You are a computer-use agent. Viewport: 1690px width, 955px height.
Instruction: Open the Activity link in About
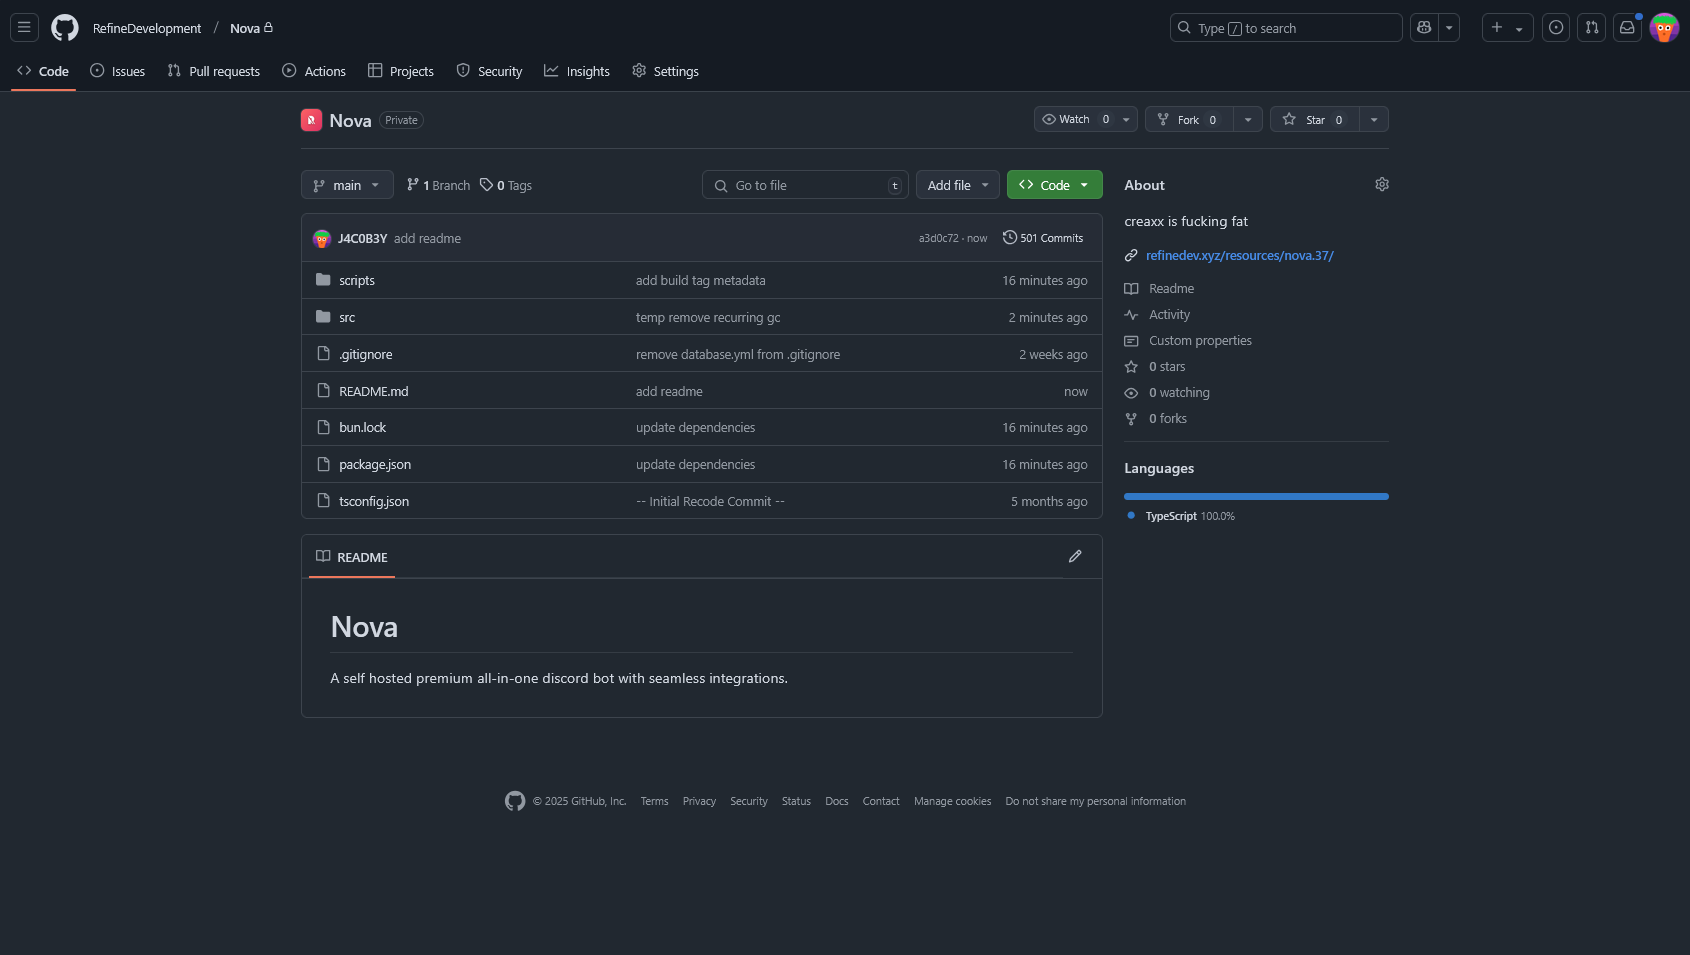click(x=1158, y=314)
